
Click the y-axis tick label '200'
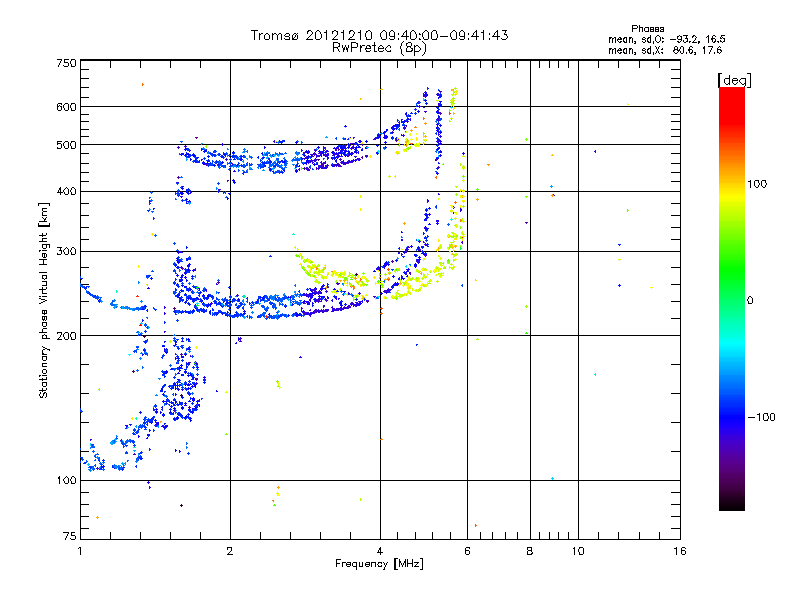[x=66, y=336]
